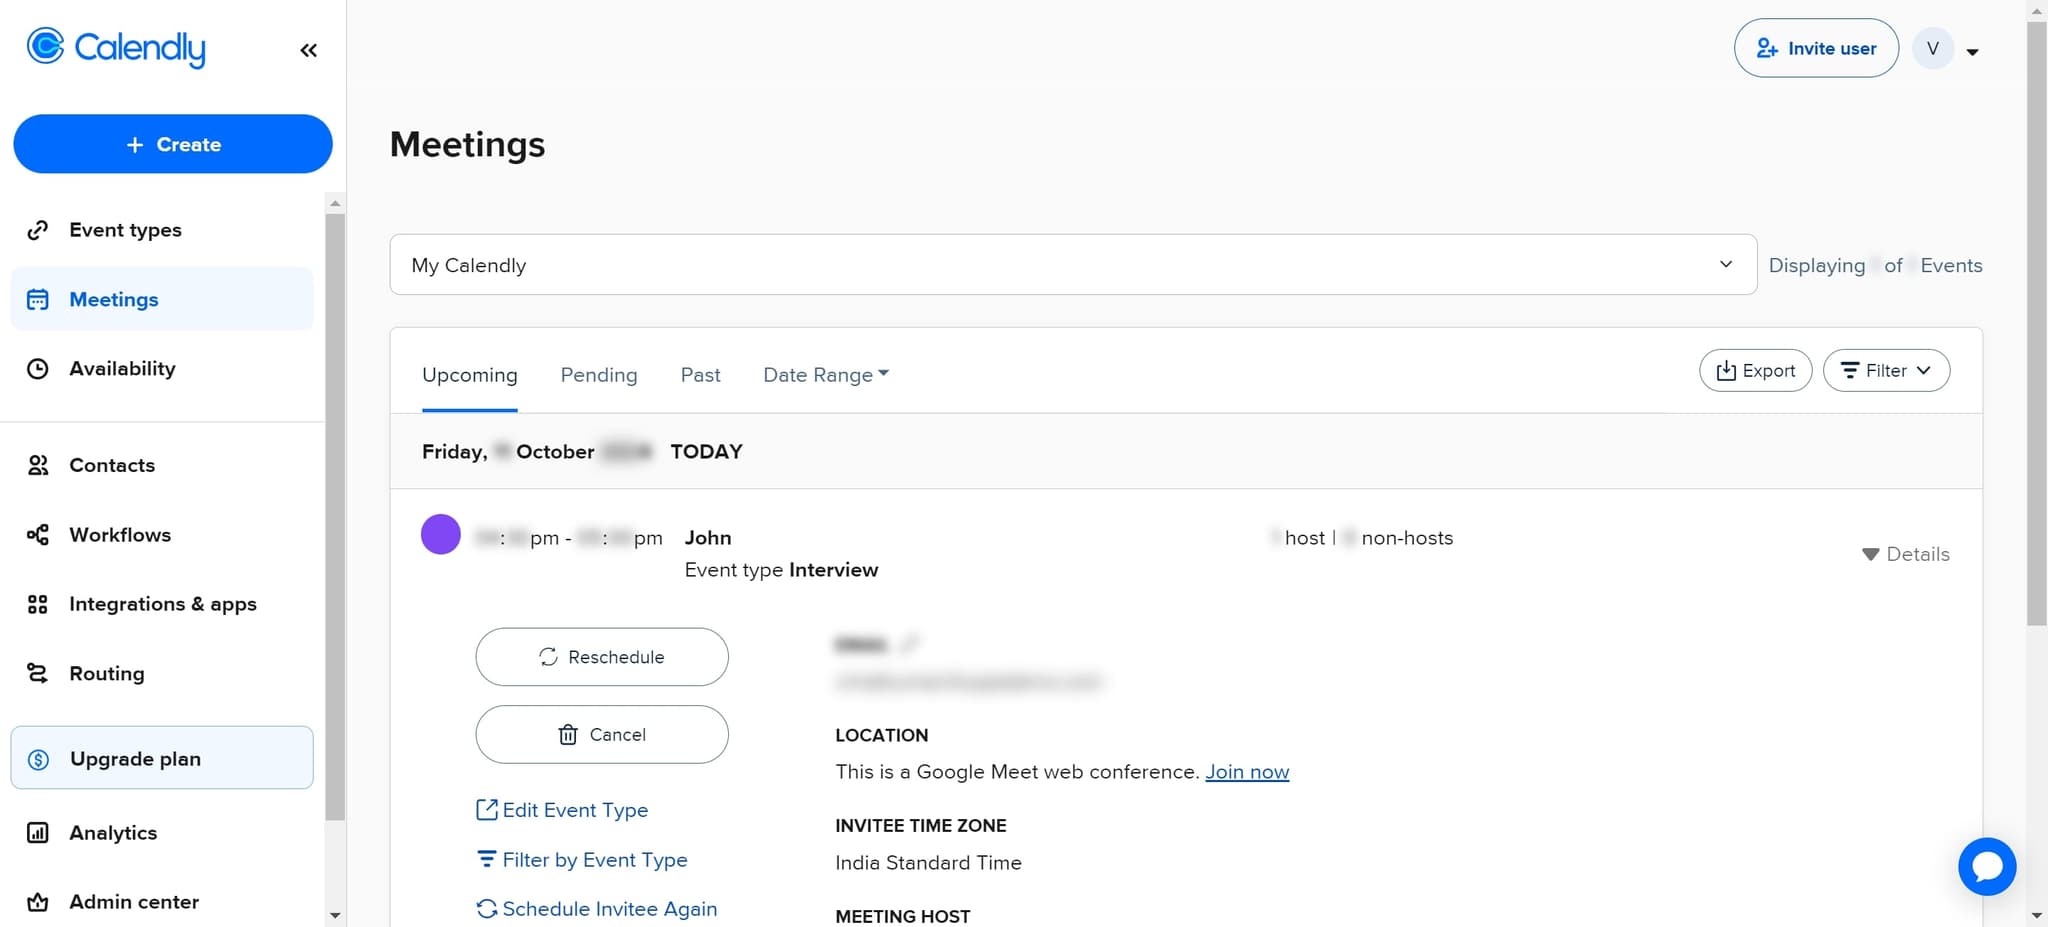Click the Join now link
This screenshot has height=927, width=2048.
1246,772
